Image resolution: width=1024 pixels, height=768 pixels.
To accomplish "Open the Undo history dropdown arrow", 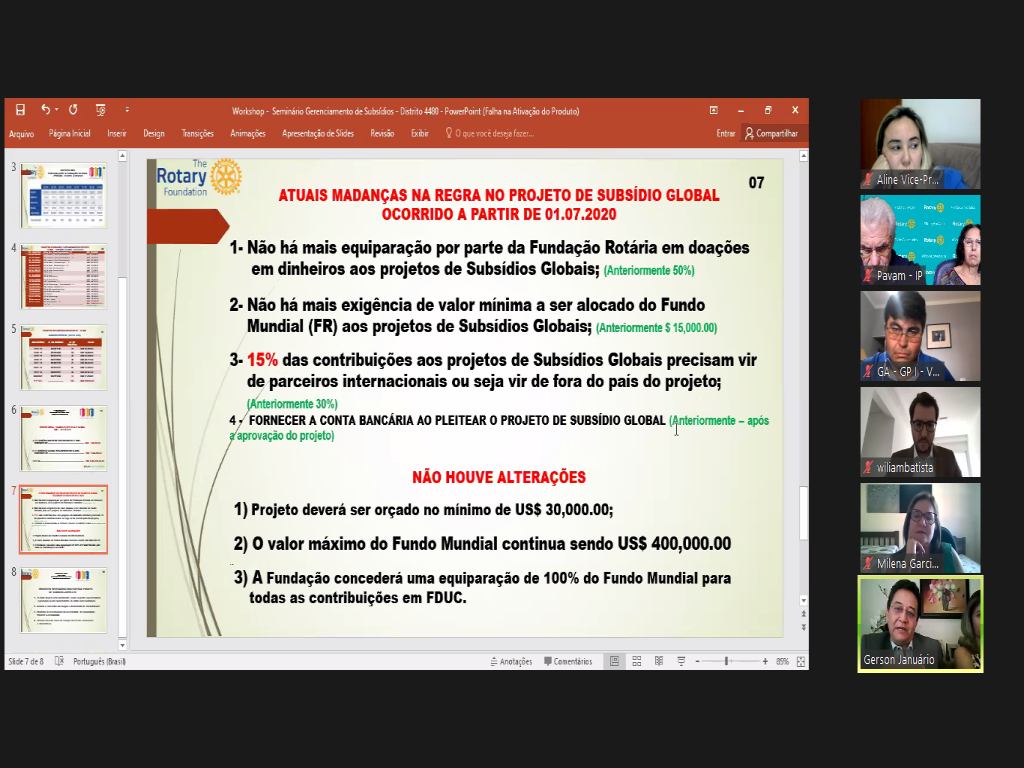I will 58,110.
